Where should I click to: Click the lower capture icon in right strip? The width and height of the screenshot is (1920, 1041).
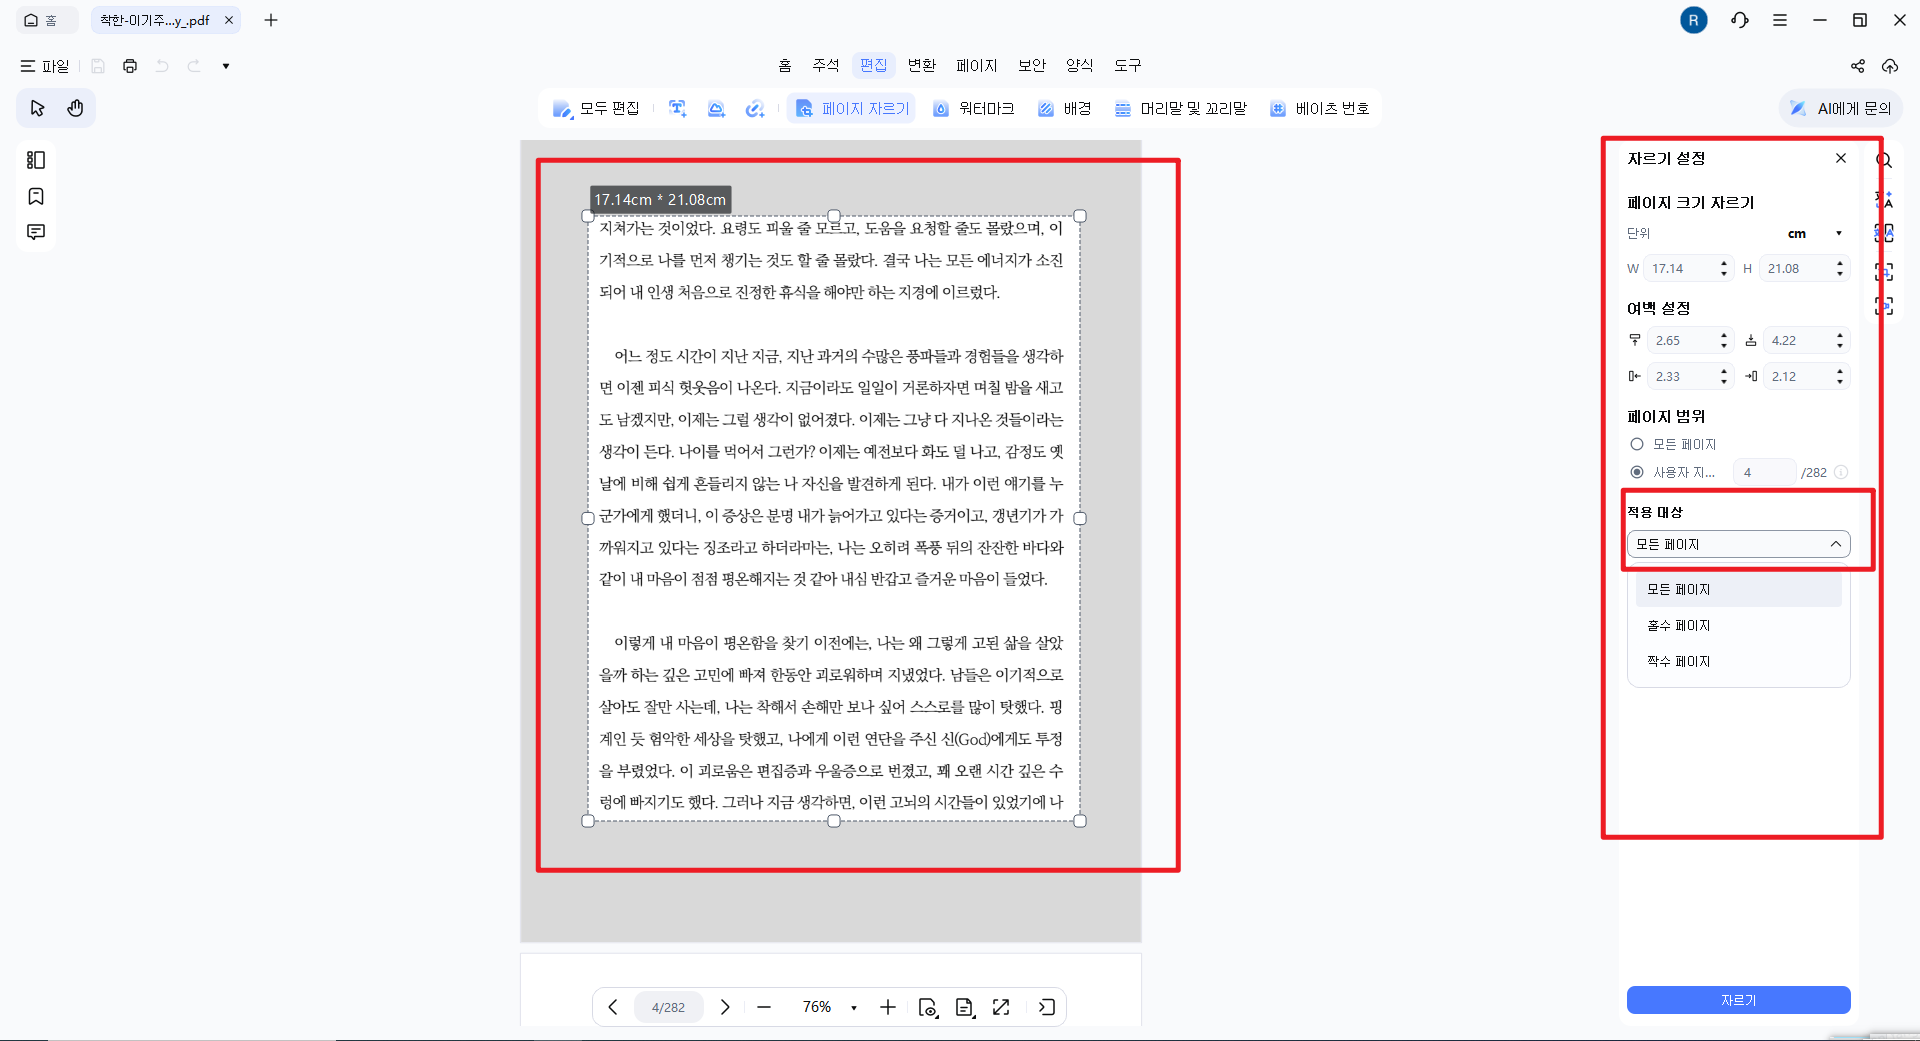tap(1884, 306)
